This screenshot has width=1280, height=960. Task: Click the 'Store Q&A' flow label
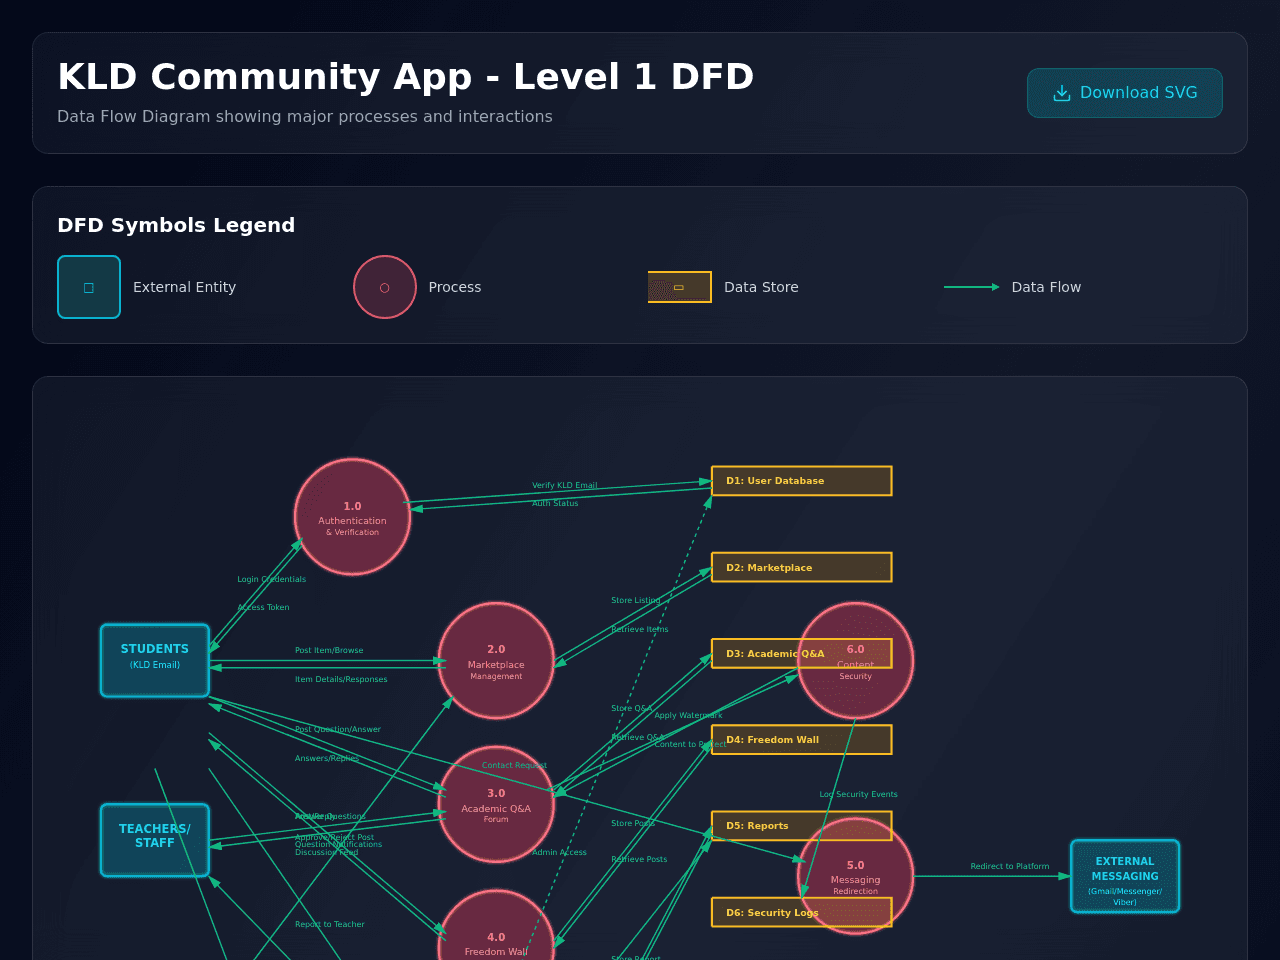631,708
